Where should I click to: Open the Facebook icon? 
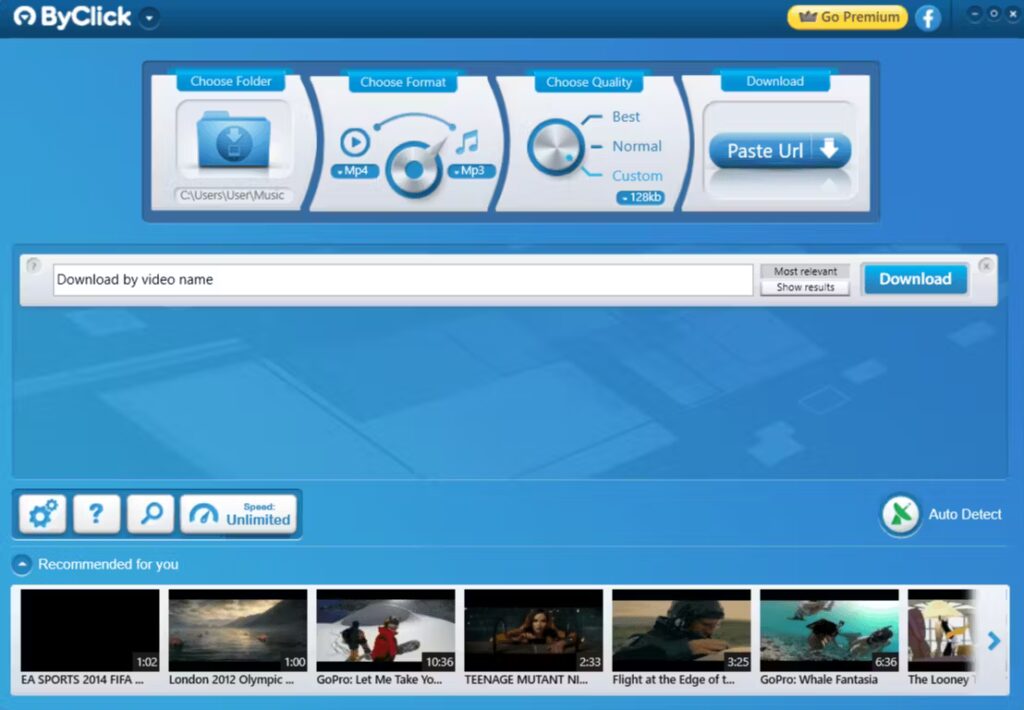(928, 17)
